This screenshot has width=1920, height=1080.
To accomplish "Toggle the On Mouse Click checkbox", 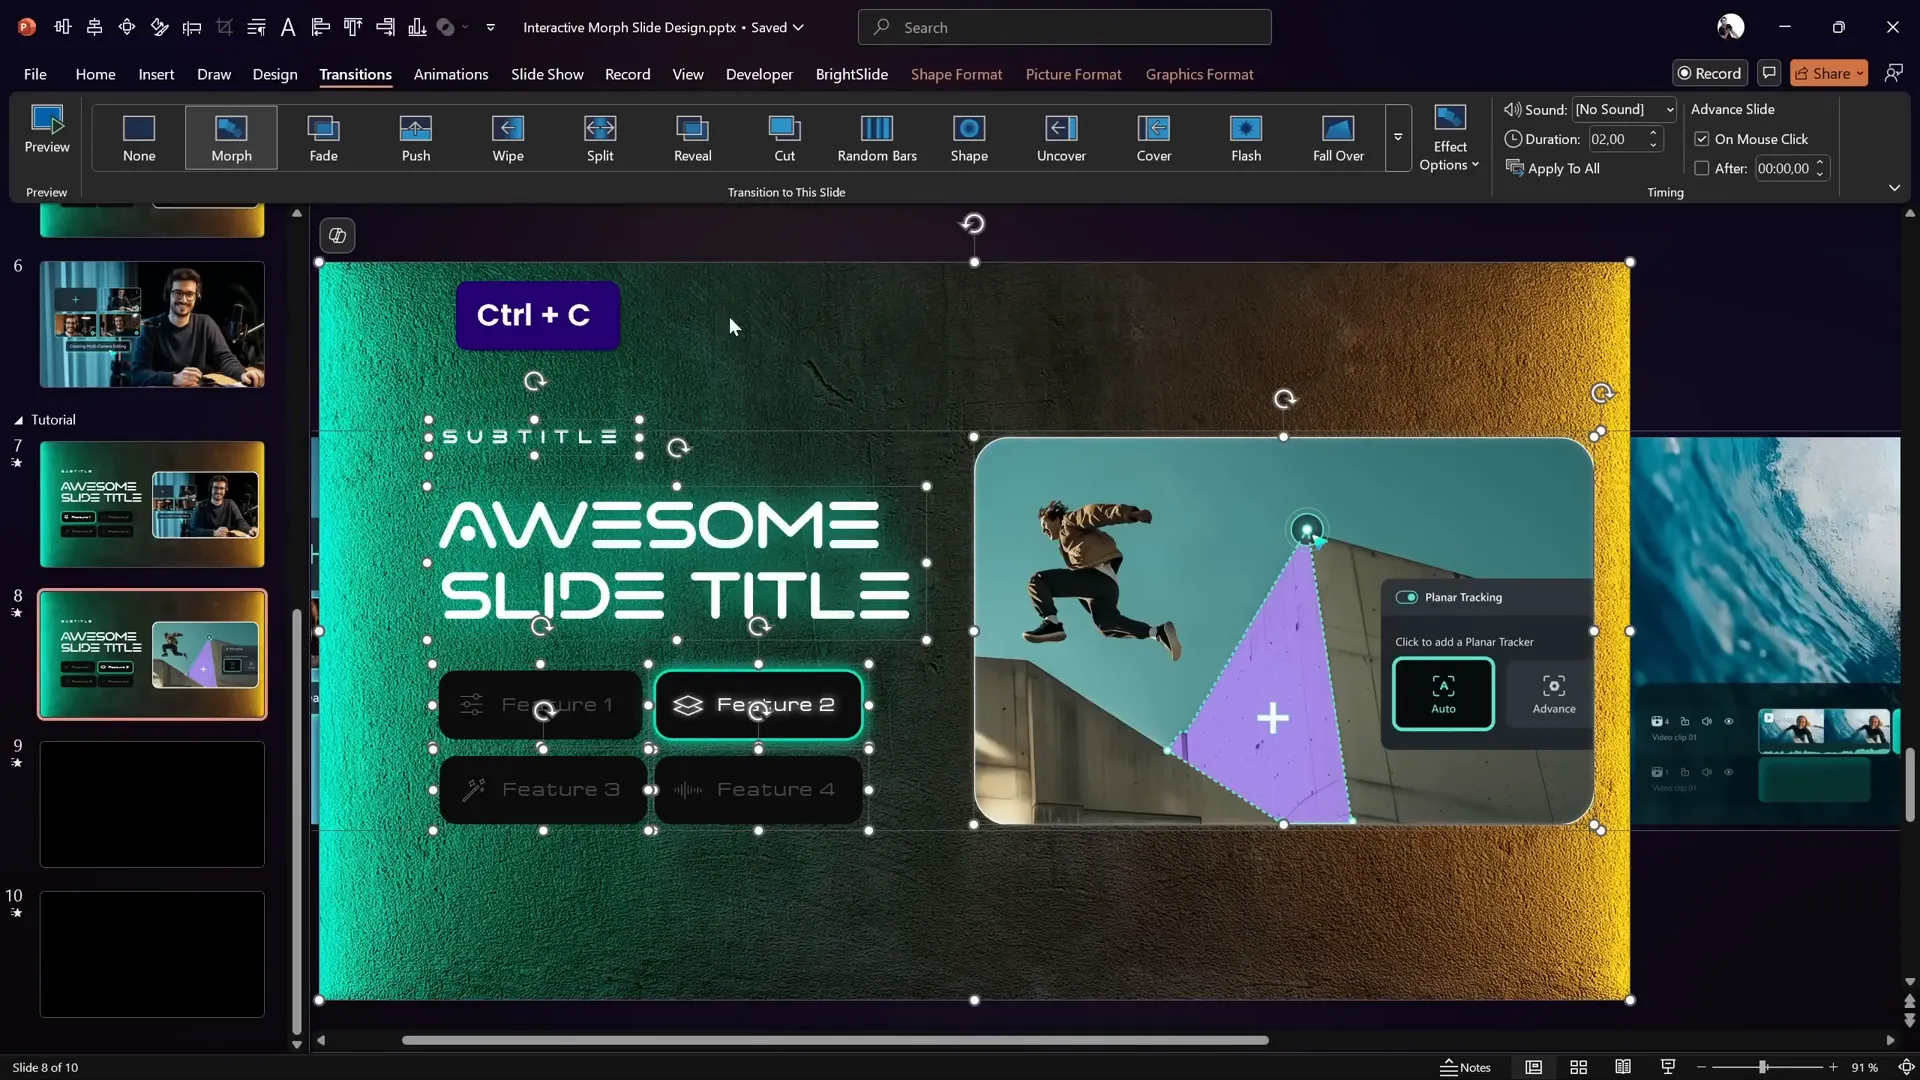I will point(1701,139).
